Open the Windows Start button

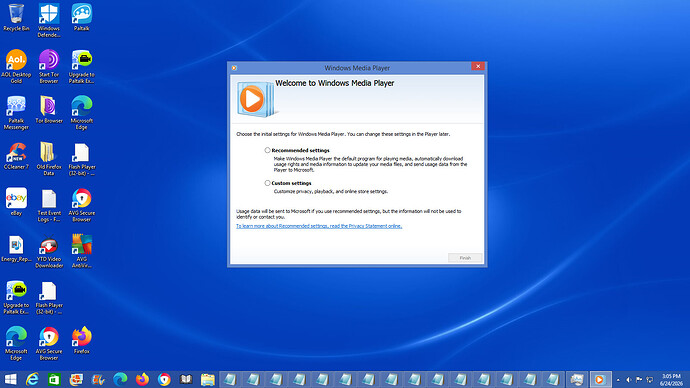pos(10,379)
